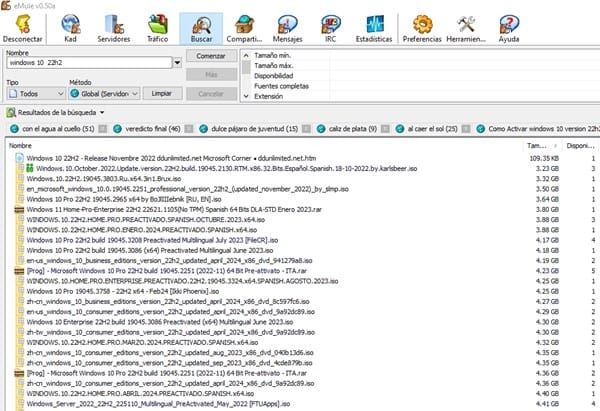
Task: Click the Cancelar button
Action: (211, 93)
